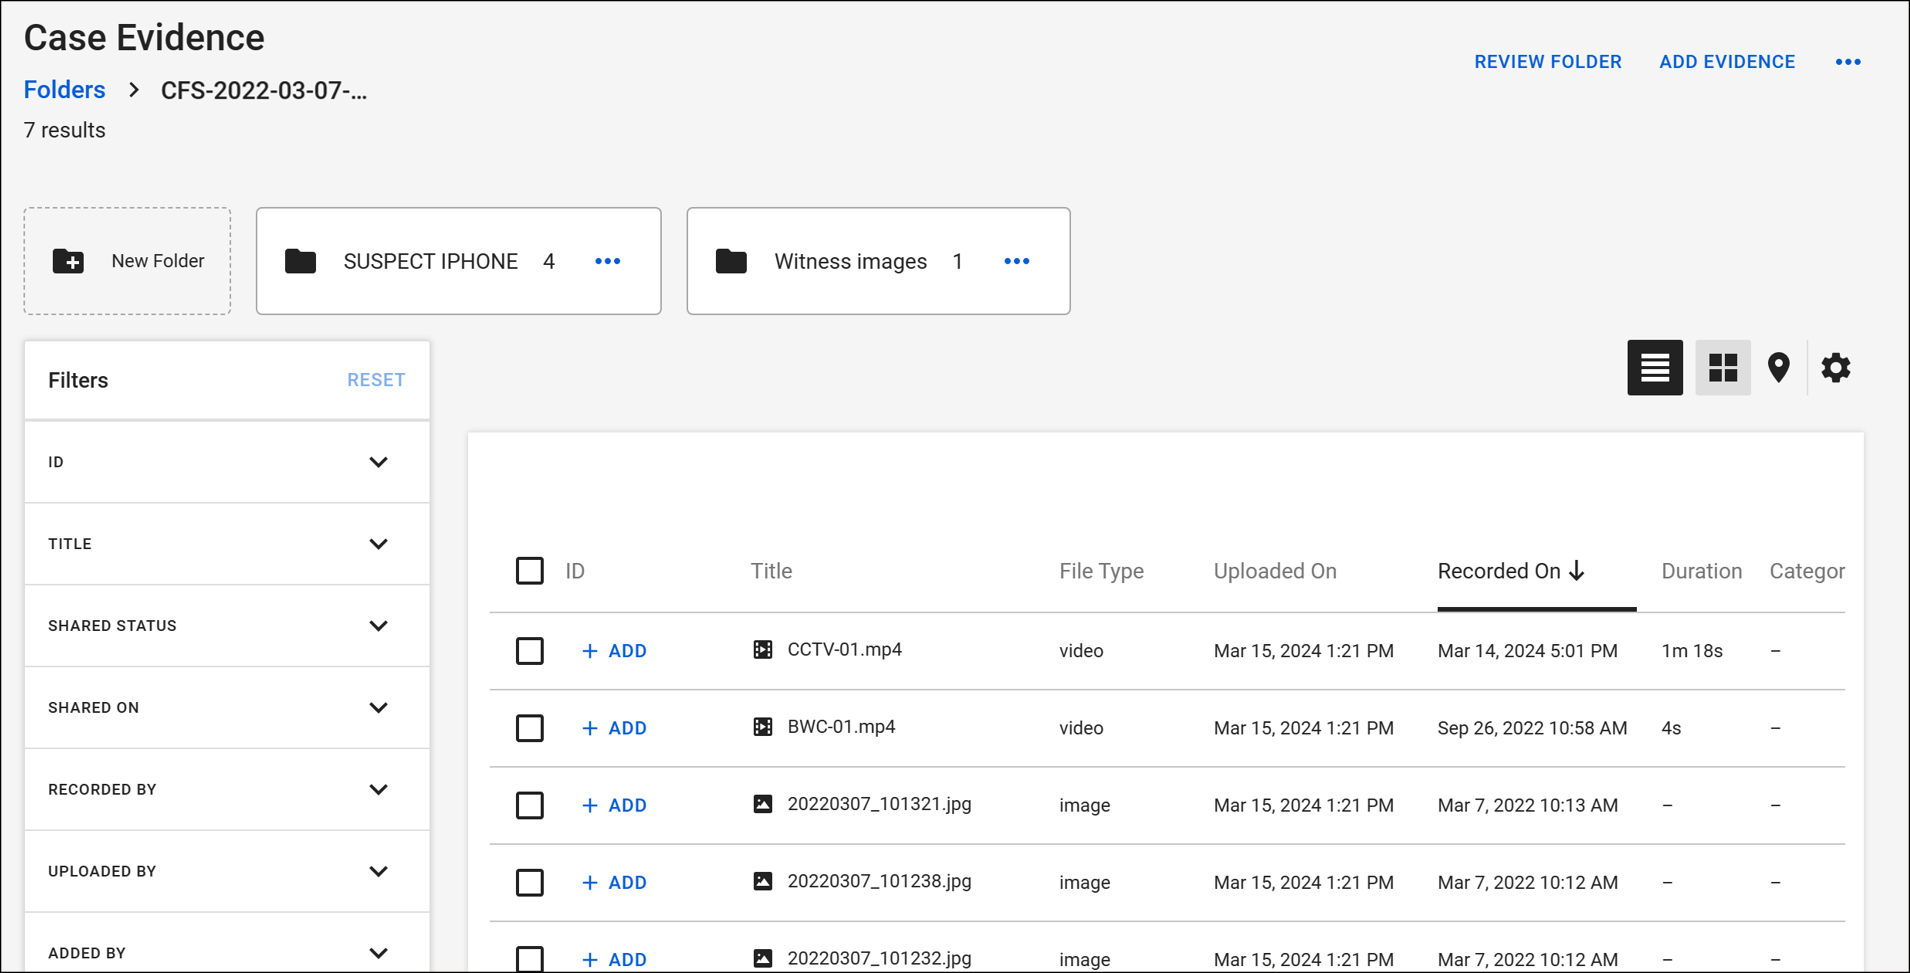Check the select-all checkbox in the table header
Screen dimensions: 1910x973
point(529,570)
